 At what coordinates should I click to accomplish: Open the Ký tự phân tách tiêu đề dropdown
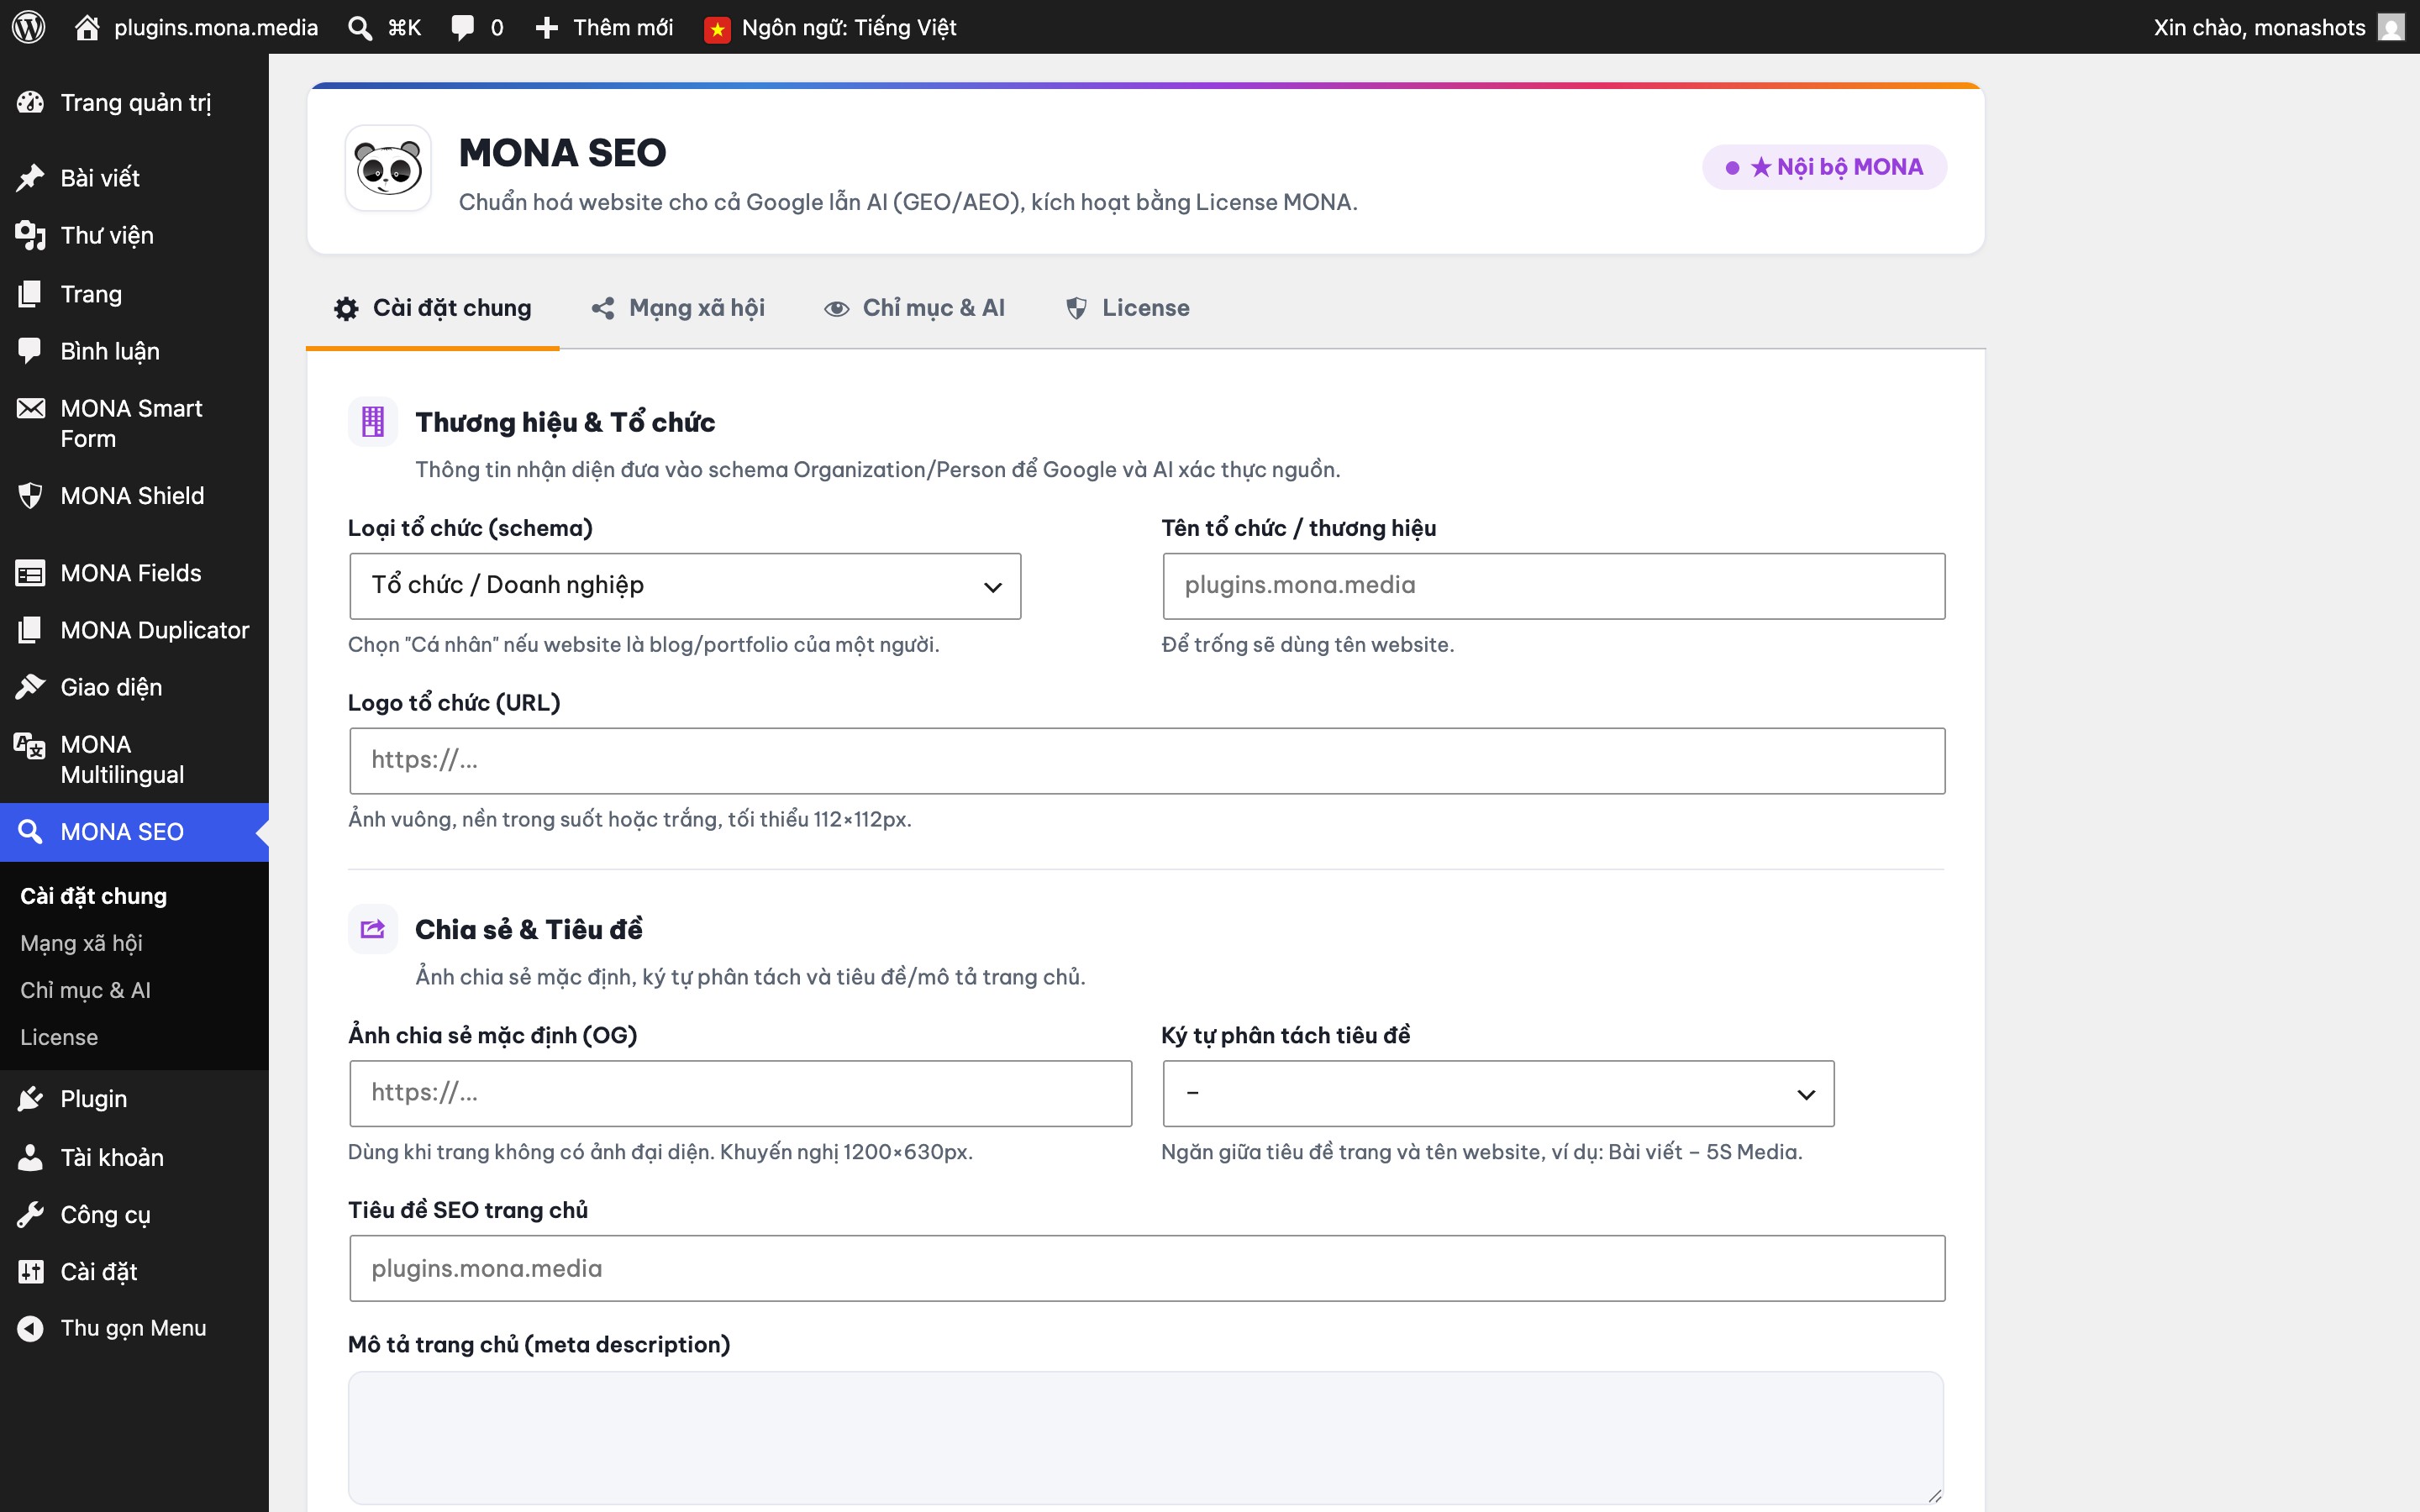1498,1094
